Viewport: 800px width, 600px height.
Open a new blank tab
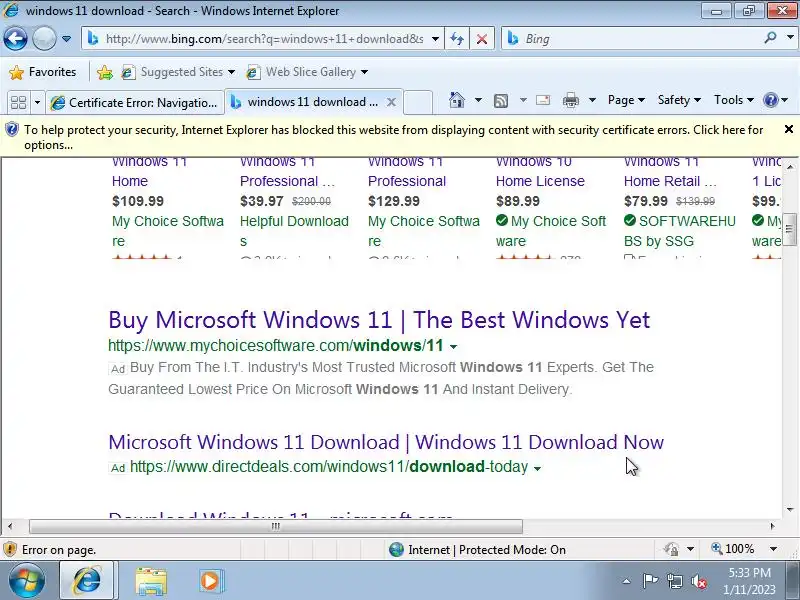click(x=418, y=102)
